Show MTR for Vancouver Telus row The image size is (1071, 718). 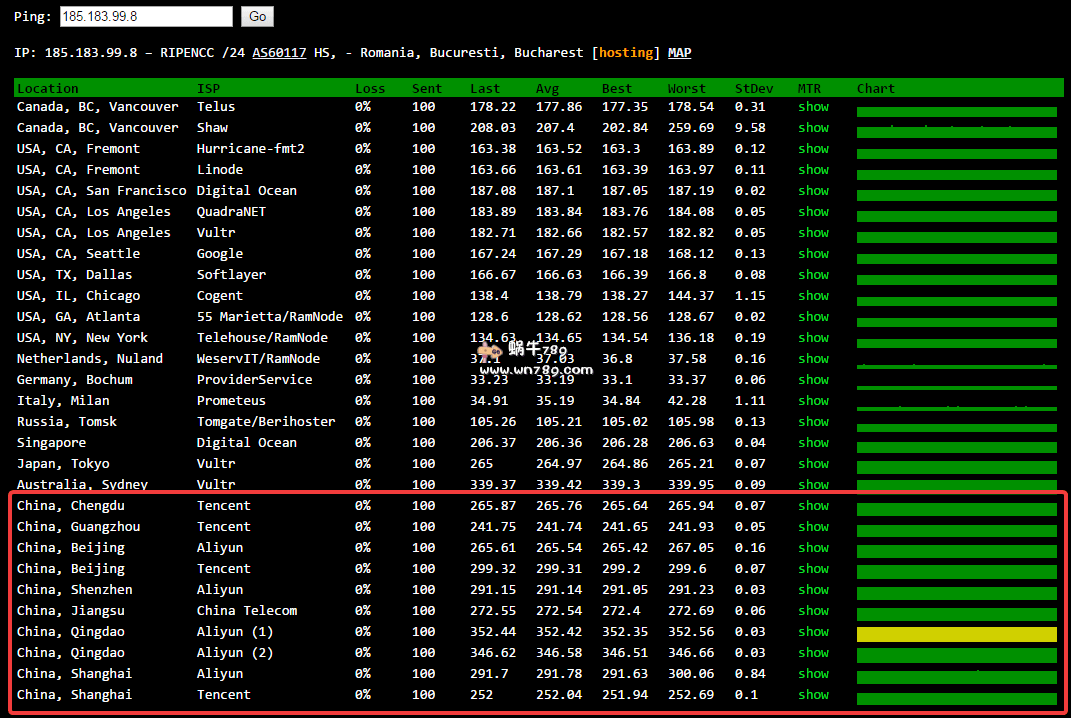pyautogui.click(x=813, y=107)
